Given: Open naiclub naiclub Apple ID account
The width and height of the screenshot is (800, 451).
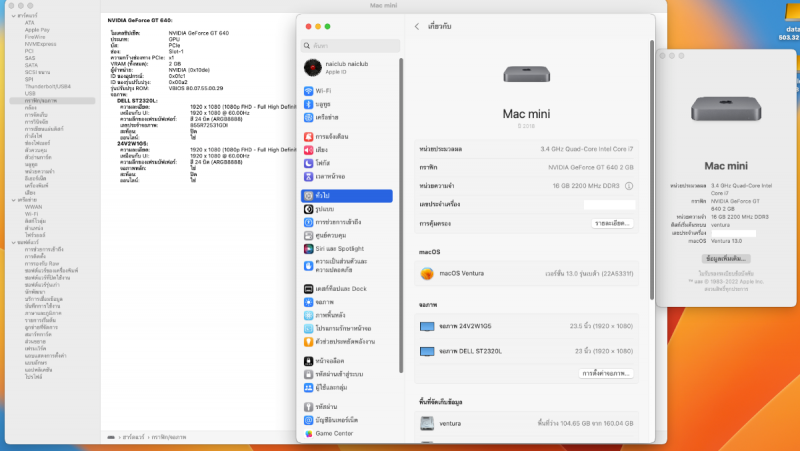Looking at the screenshot, I should tap(348, 67).
